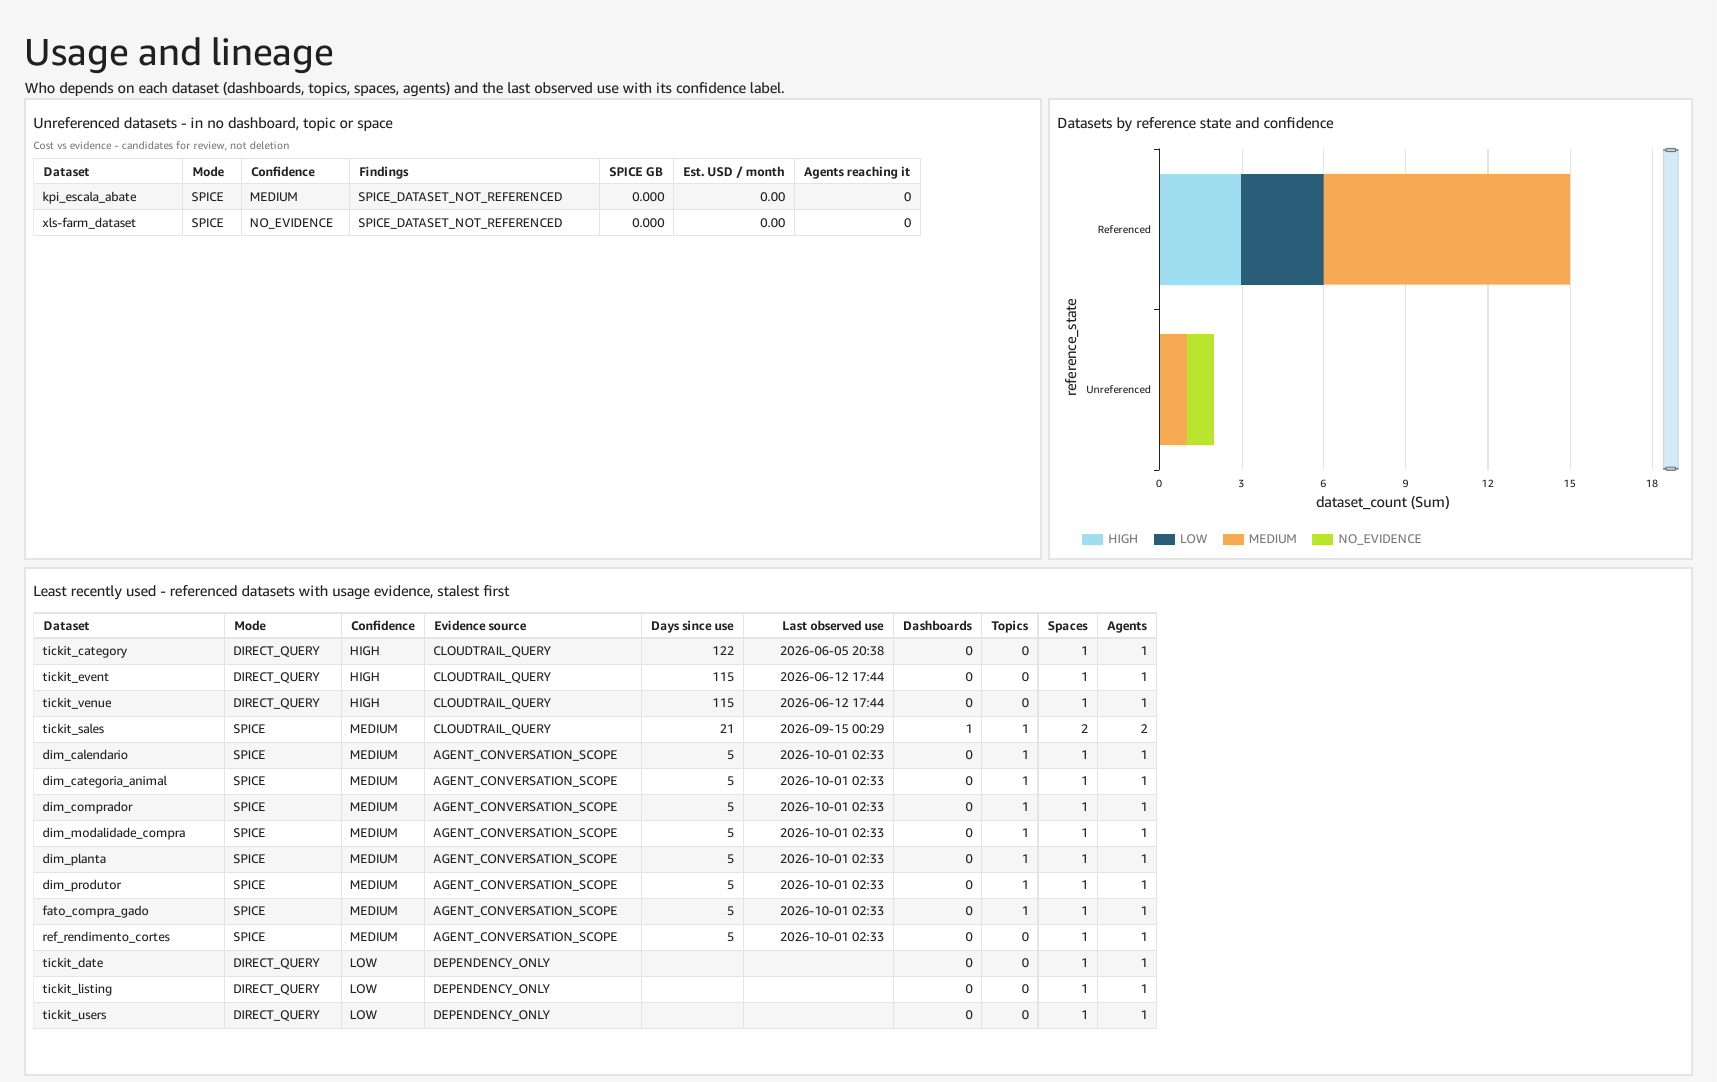Select the kpi_escala_abate dataset cell
Screen dimensions: 1717x1082
tap(108, 197)
